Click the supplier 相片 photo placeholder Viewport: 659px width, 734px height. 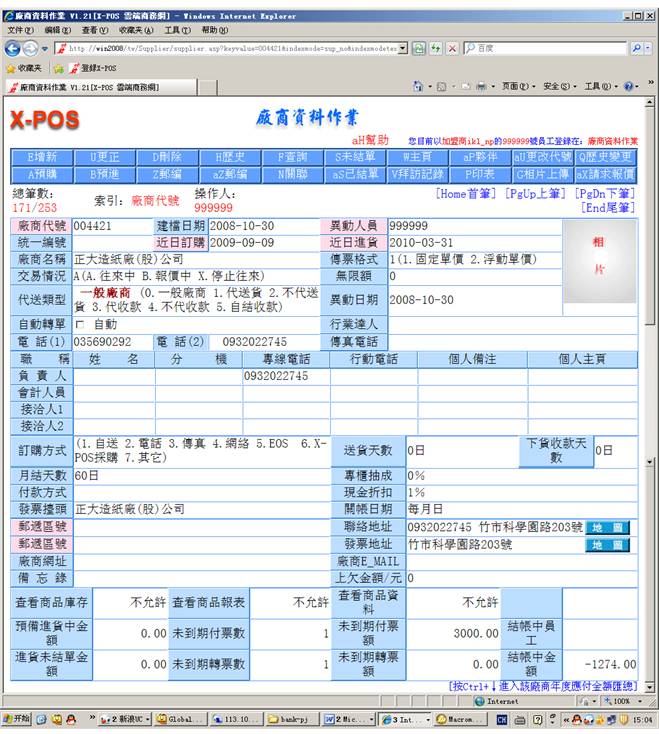pyautogui.click(x=599, y=257)
